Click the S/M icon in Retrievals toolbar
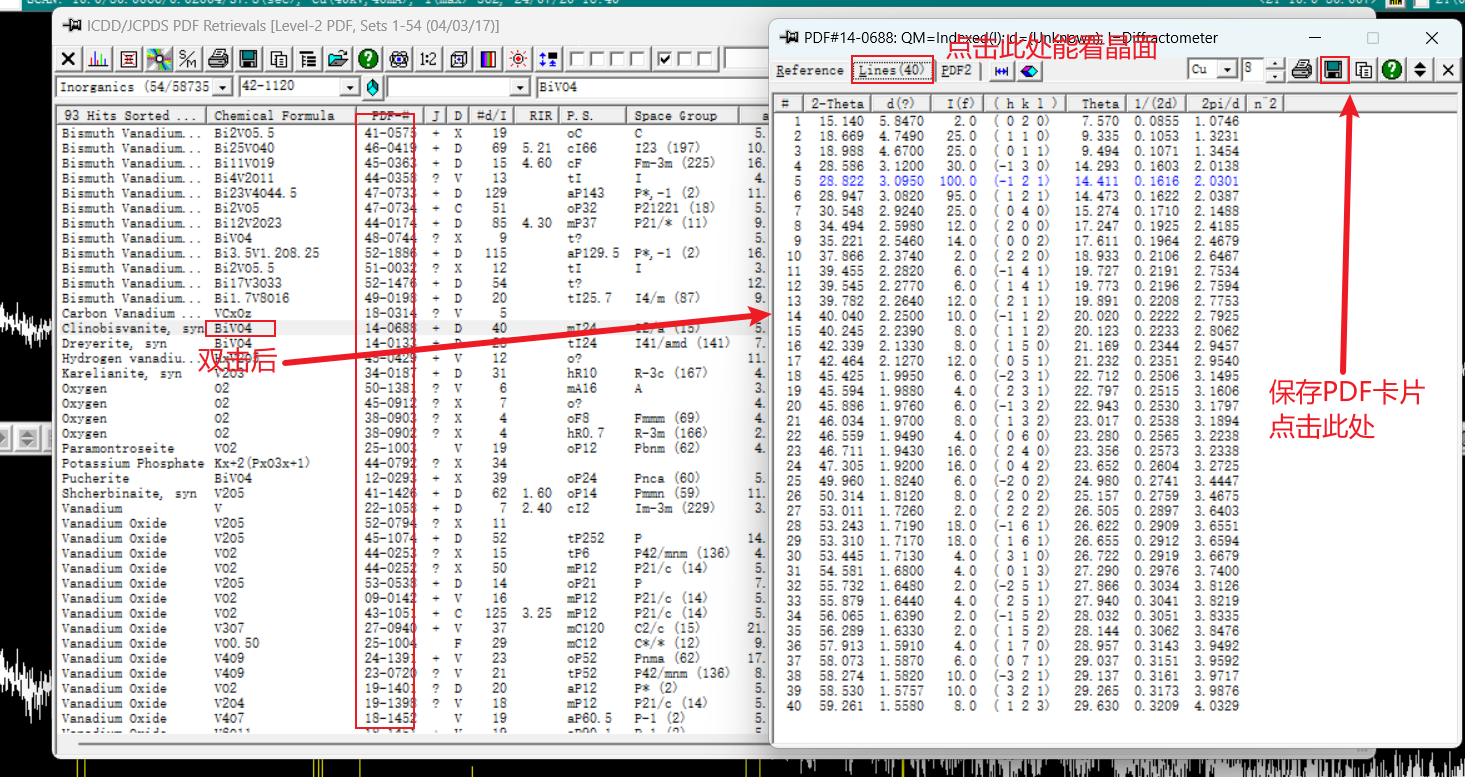 coord(187,59)
